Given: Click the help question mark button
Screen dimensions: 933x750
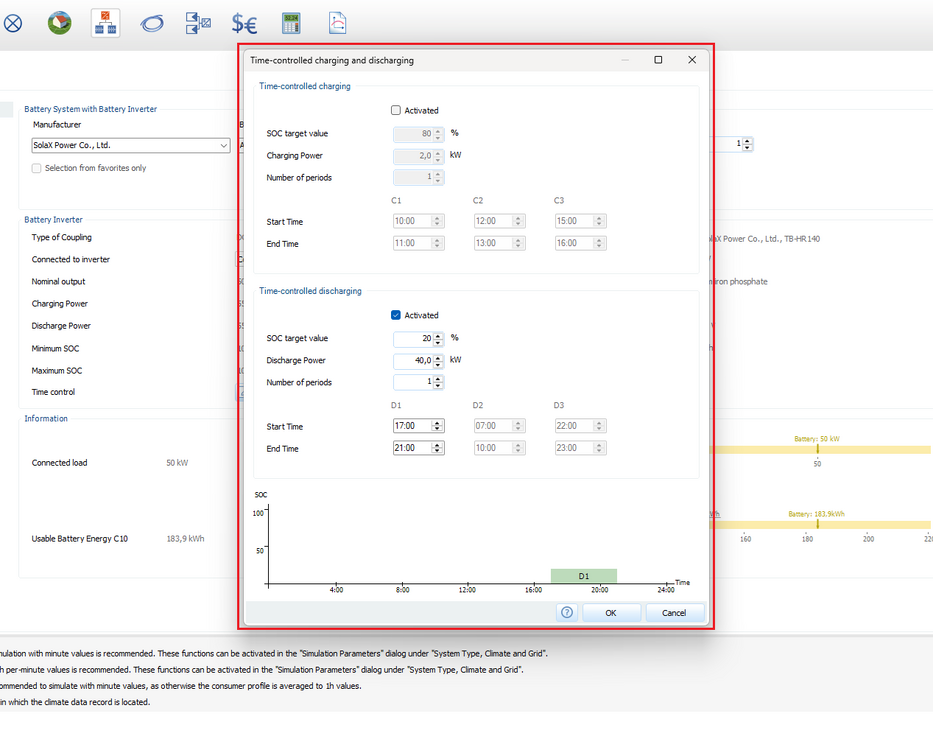Looking at the screenshot, I should [x=567, y=612].
